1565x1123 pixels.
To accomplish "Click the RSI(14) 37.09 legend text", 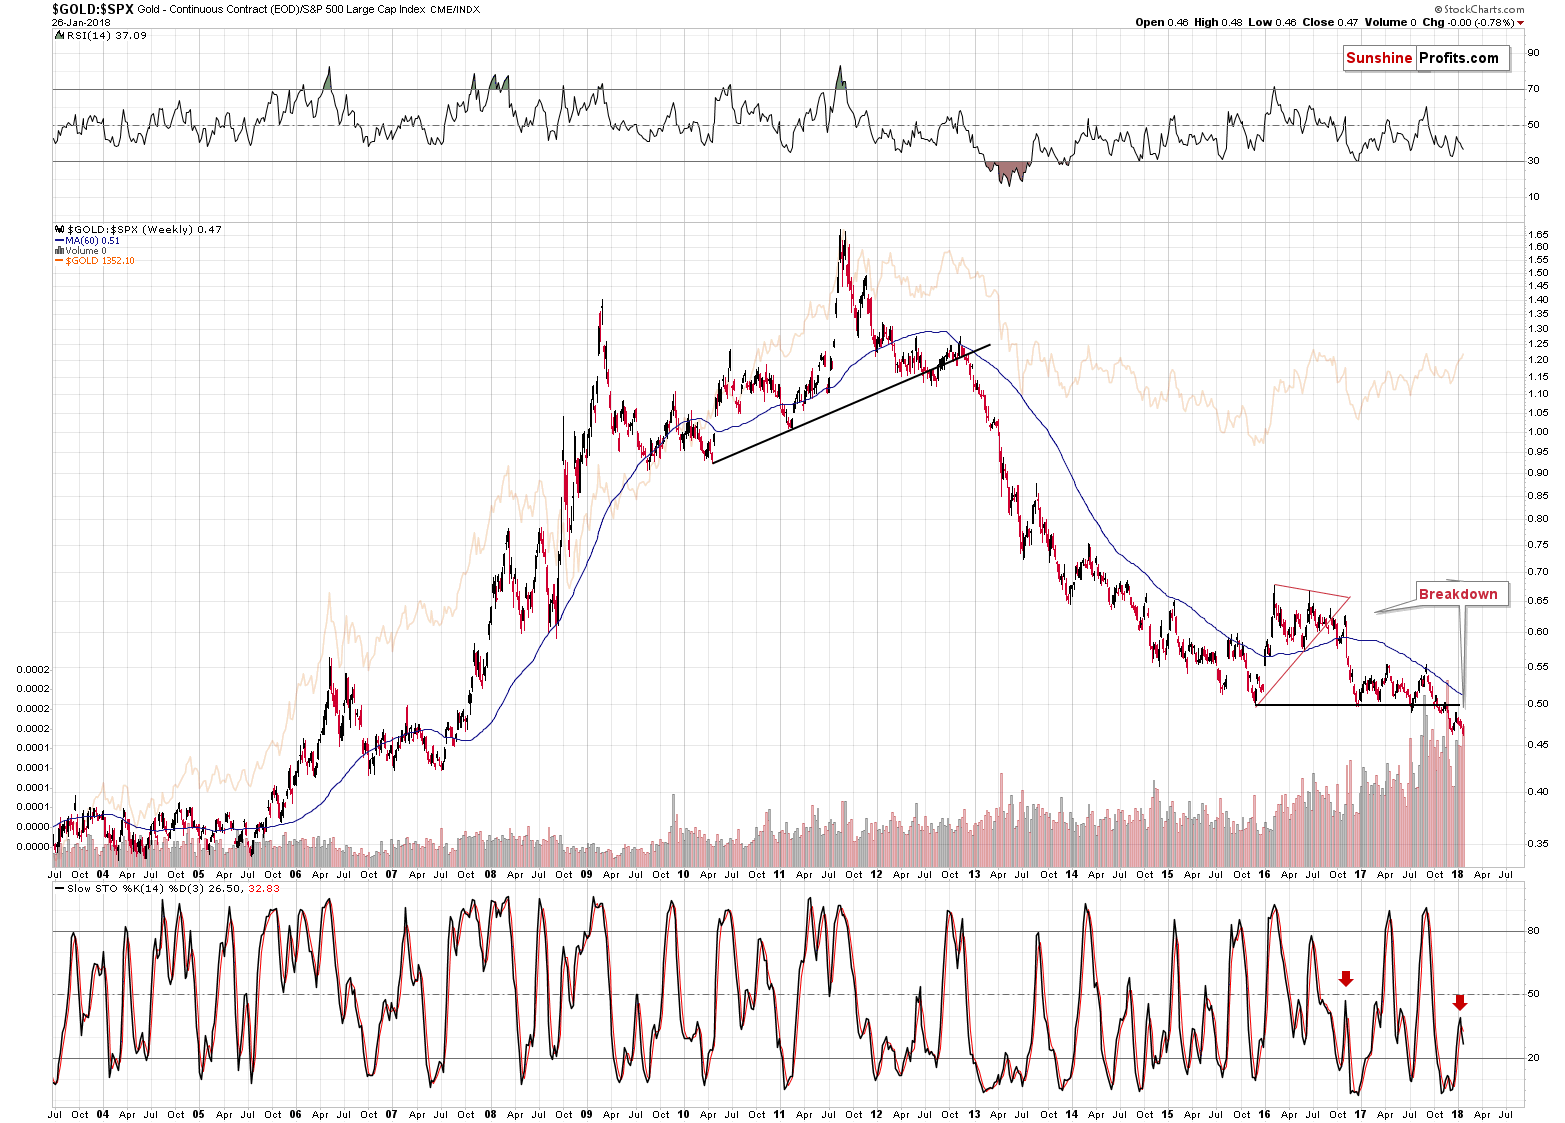I will click(107, 35).
